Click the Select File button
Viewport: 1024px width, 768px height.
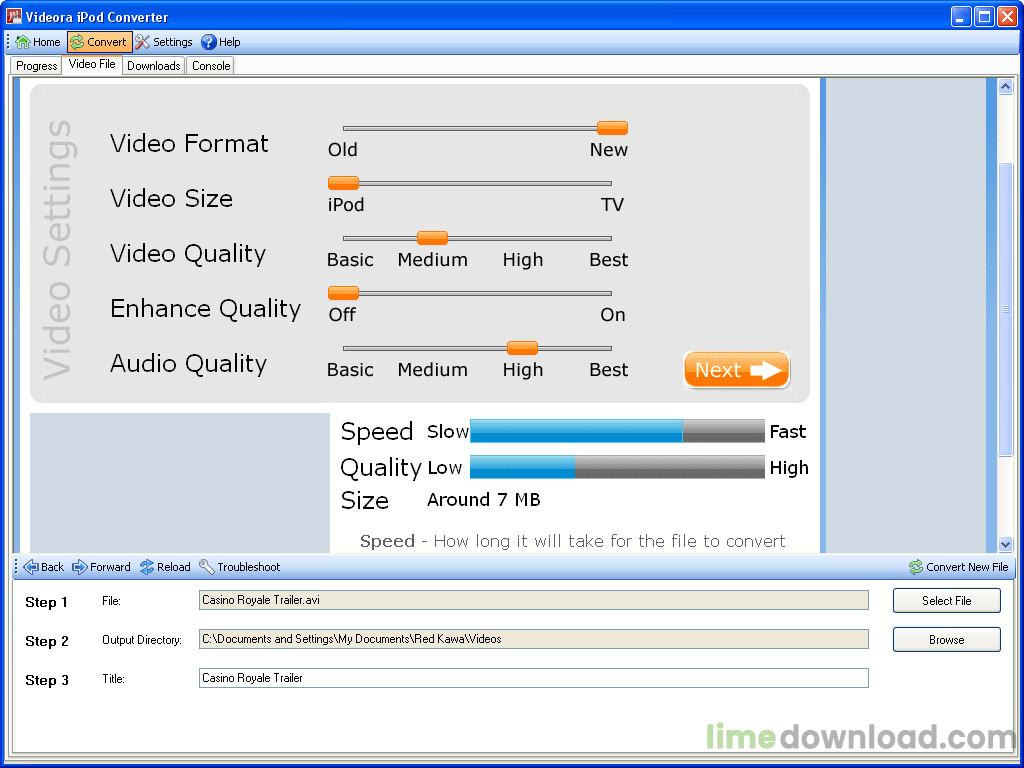pyautogui.click(x=946, y=601)
